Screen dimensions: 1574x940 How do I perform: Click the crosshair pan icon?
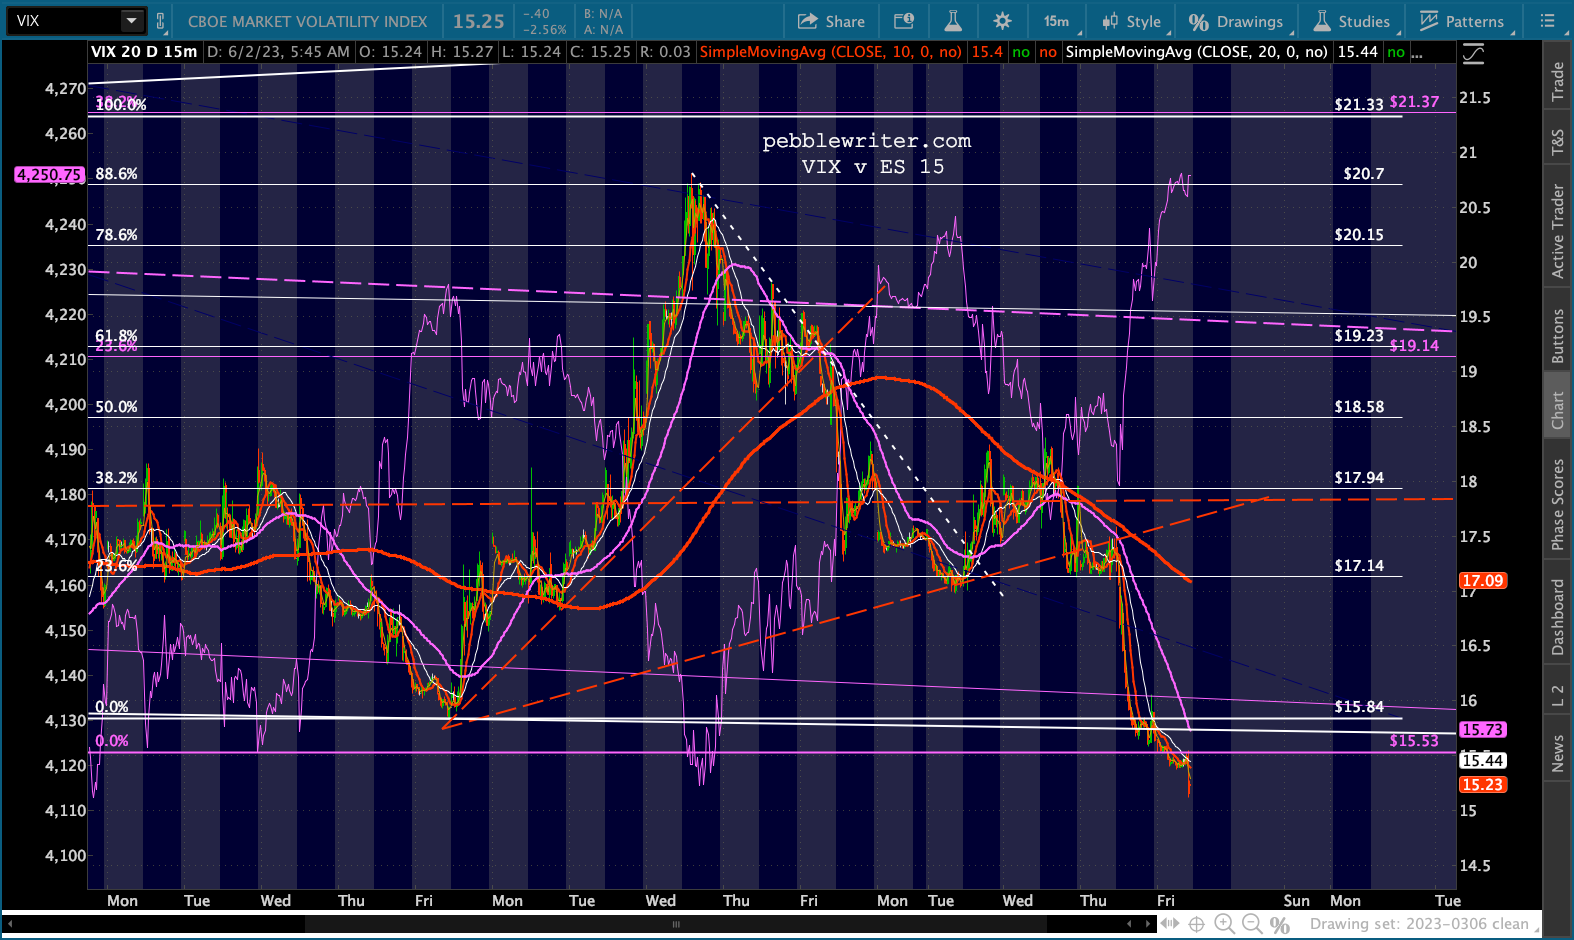[1196, 924]
